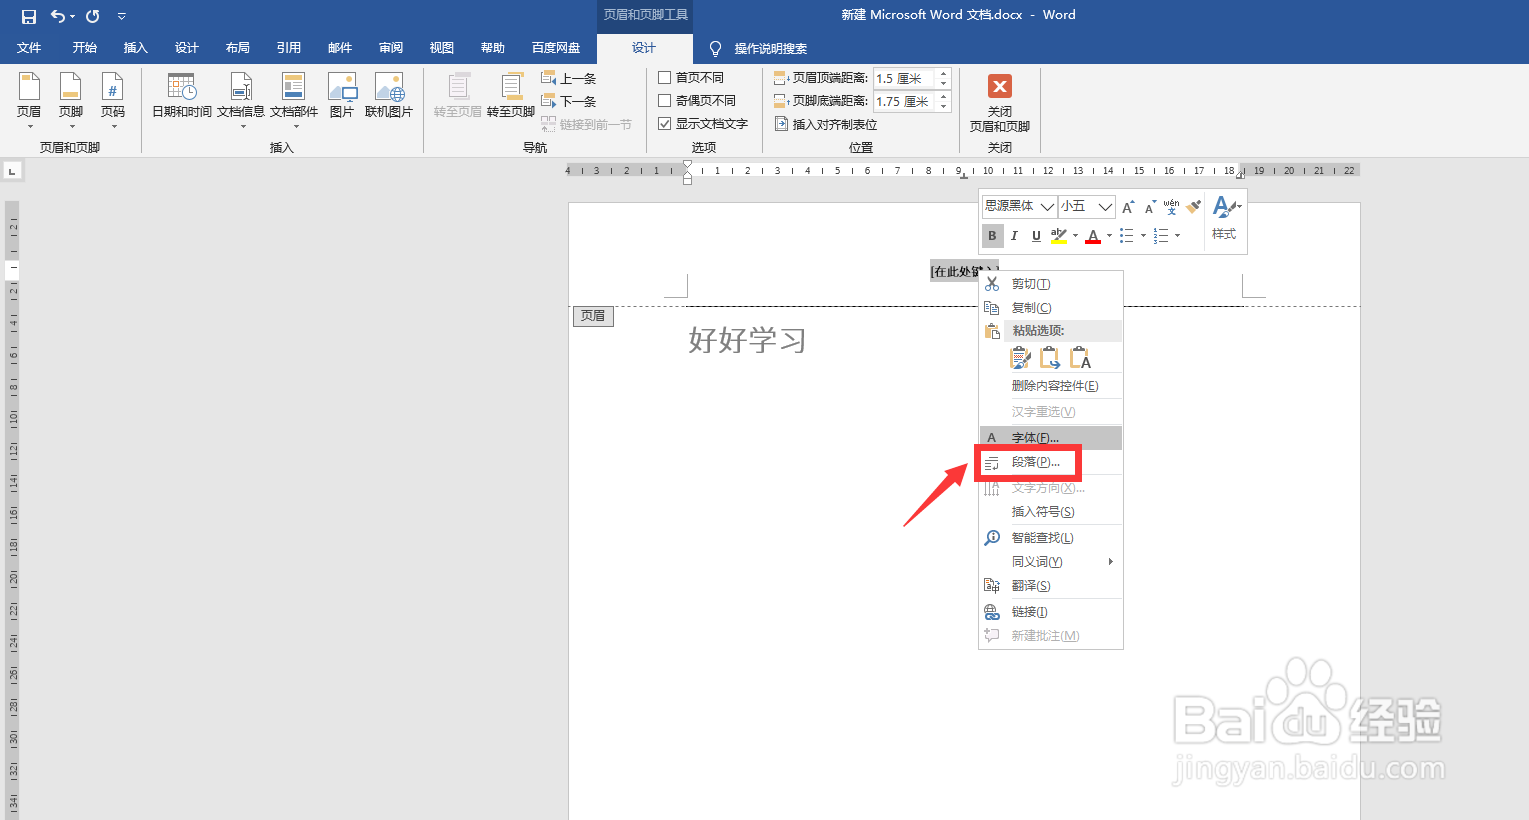Expand the highlight color dropdown arrow
Viewport: 1529px width, 820px height.
point(1075,236)
